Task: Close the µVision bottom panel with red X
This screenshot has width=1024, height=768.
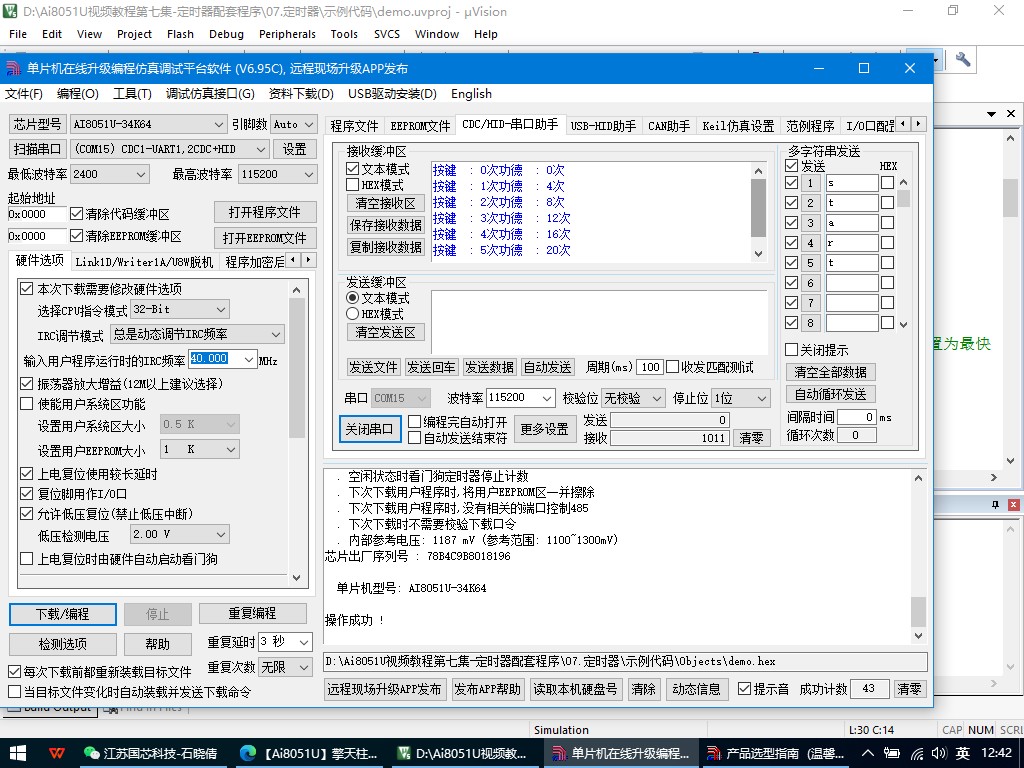Action: [x=1013, y=505]
